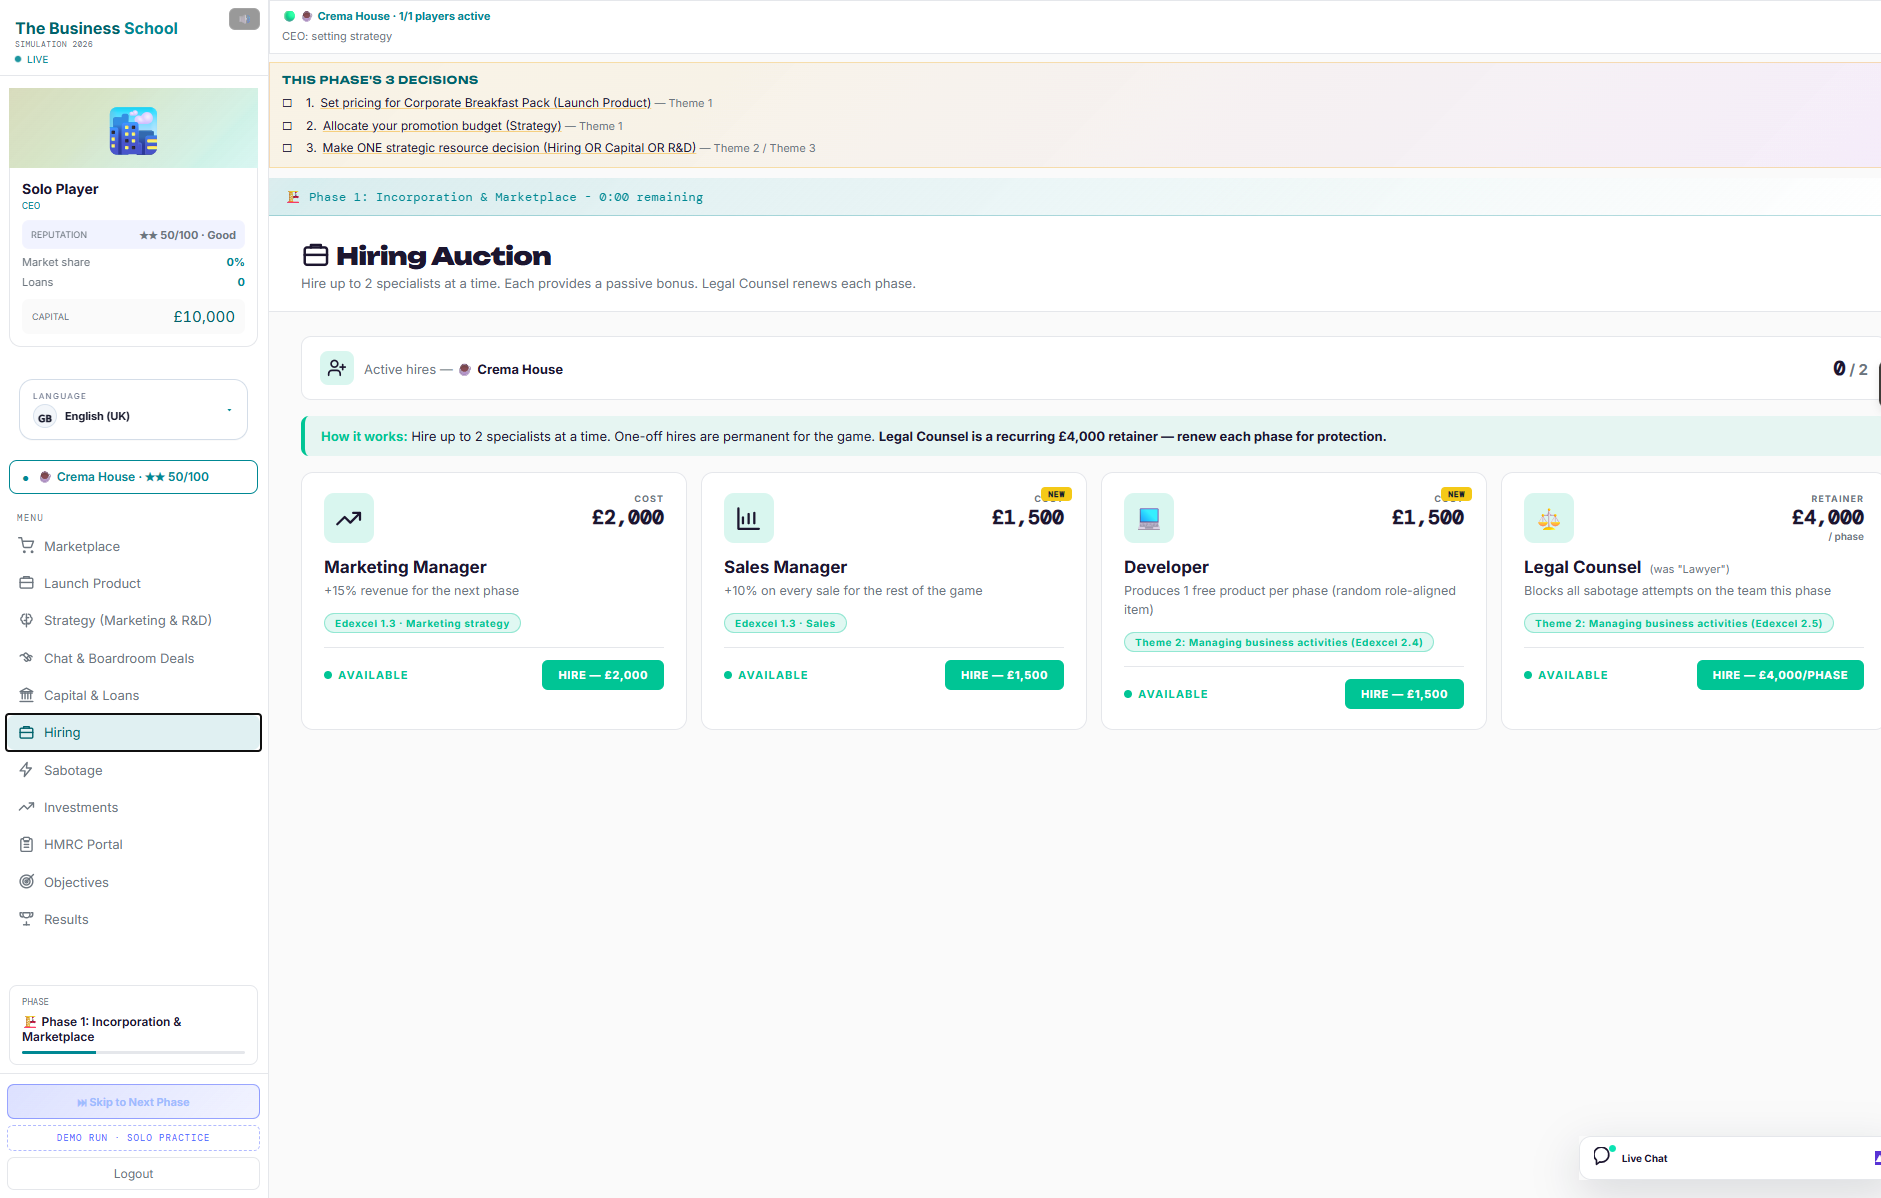Go to Strategy (Marketing & R&D)
The height and width of the screenshot is (1198, 1881).
point(133,620)
